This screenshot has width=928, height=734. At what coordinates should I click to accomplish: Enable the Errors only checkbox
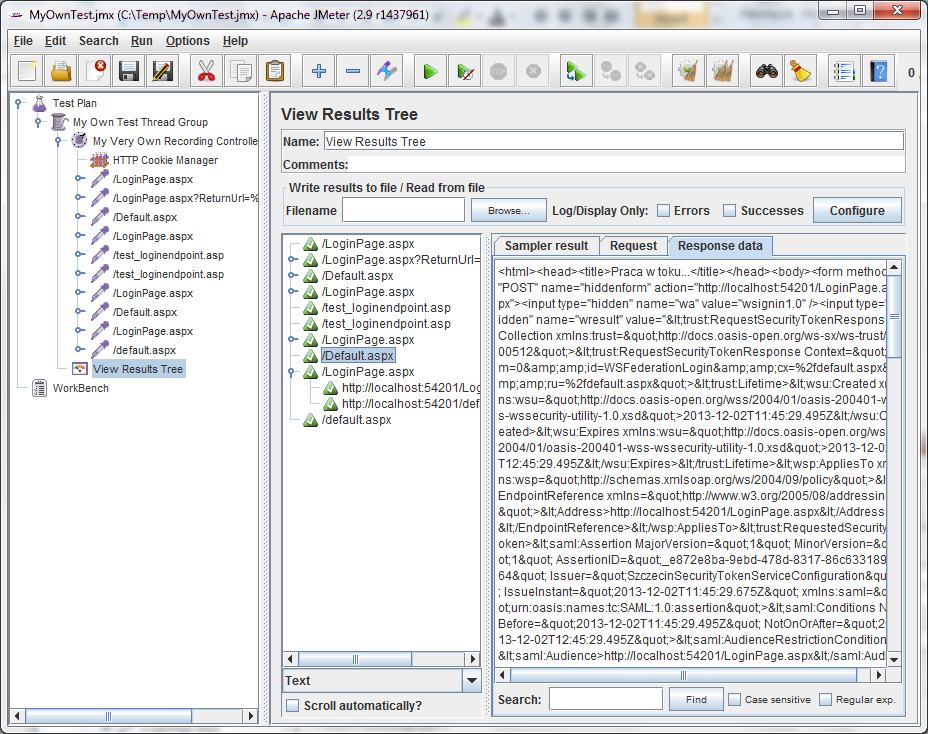pyautogui.click(x=663, y=210)
